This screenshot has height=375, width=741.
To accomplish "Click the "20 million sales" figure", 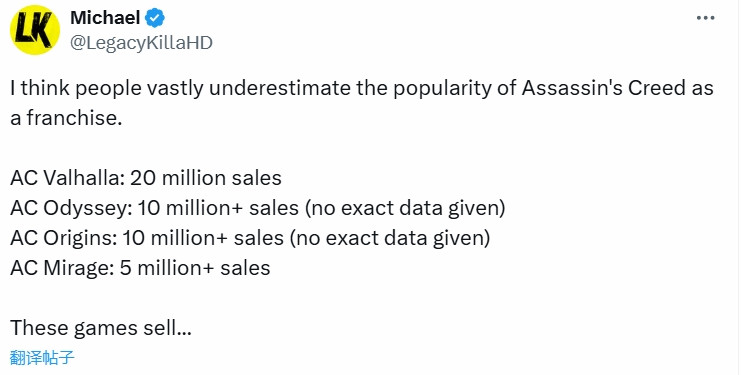I will pos(206,178).
